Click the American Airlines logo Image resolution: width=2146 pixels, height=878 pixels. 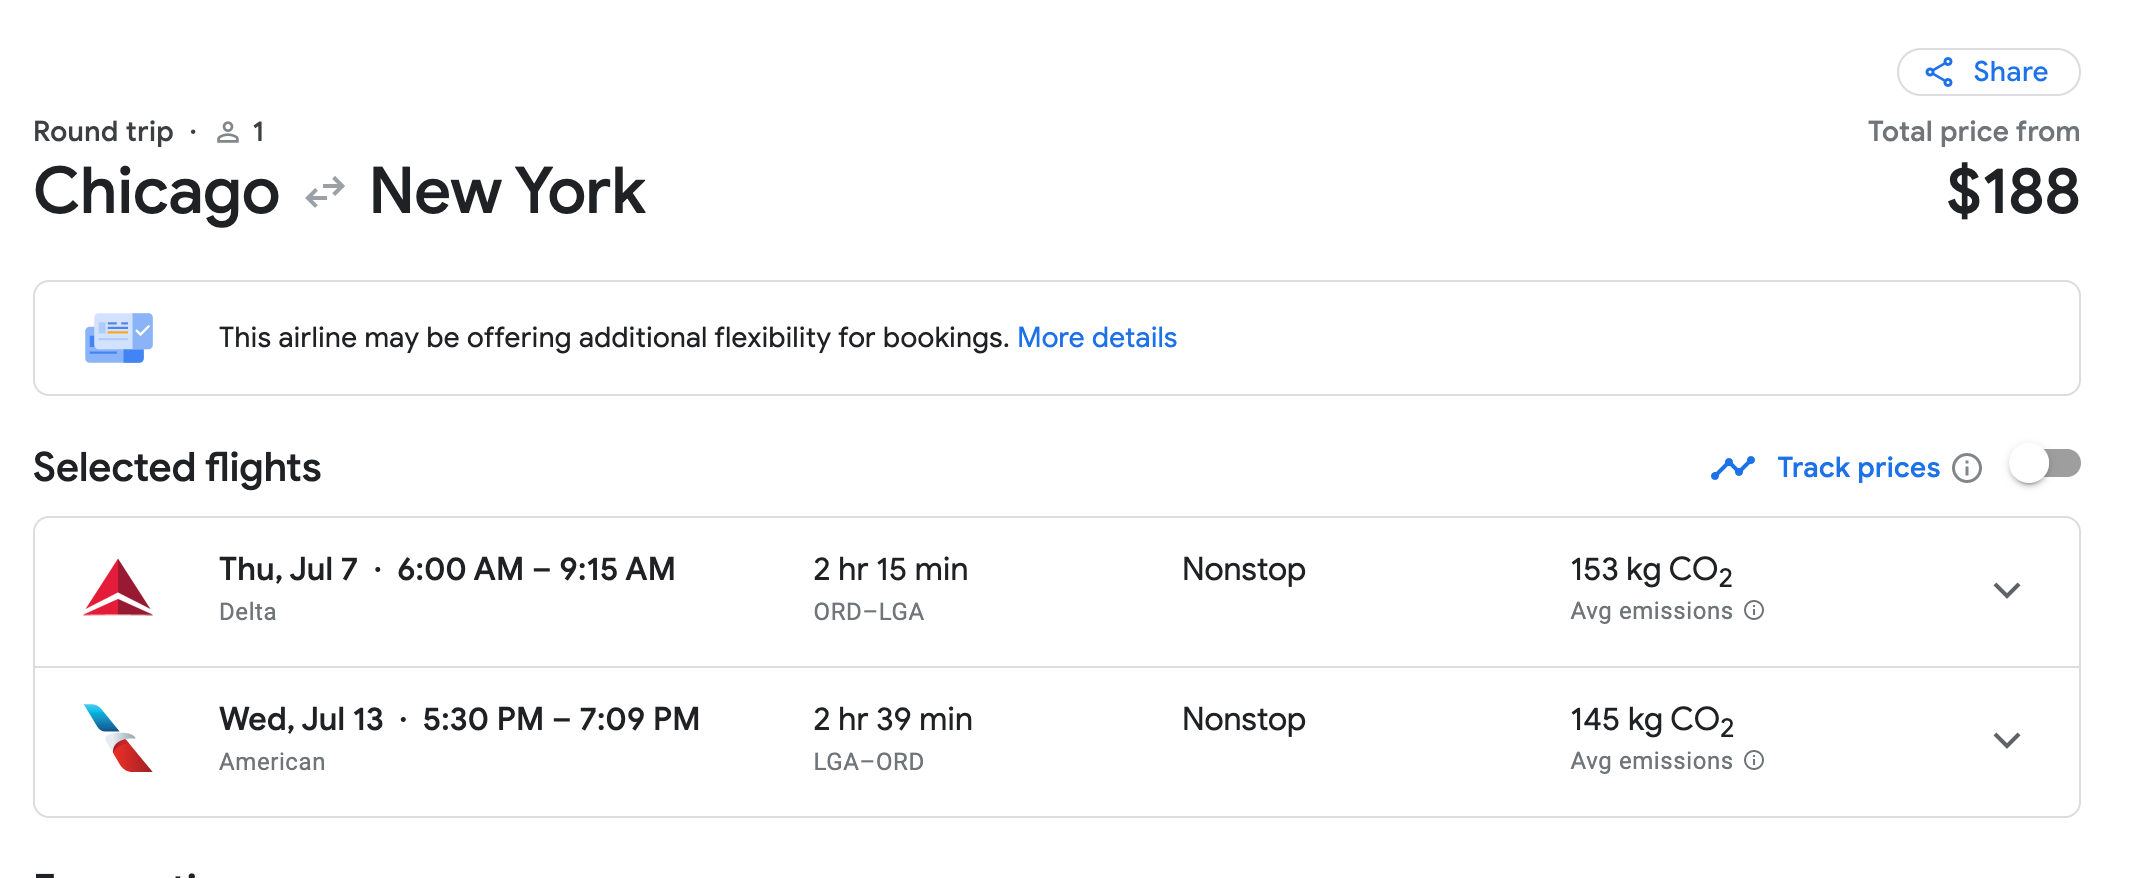118,738
